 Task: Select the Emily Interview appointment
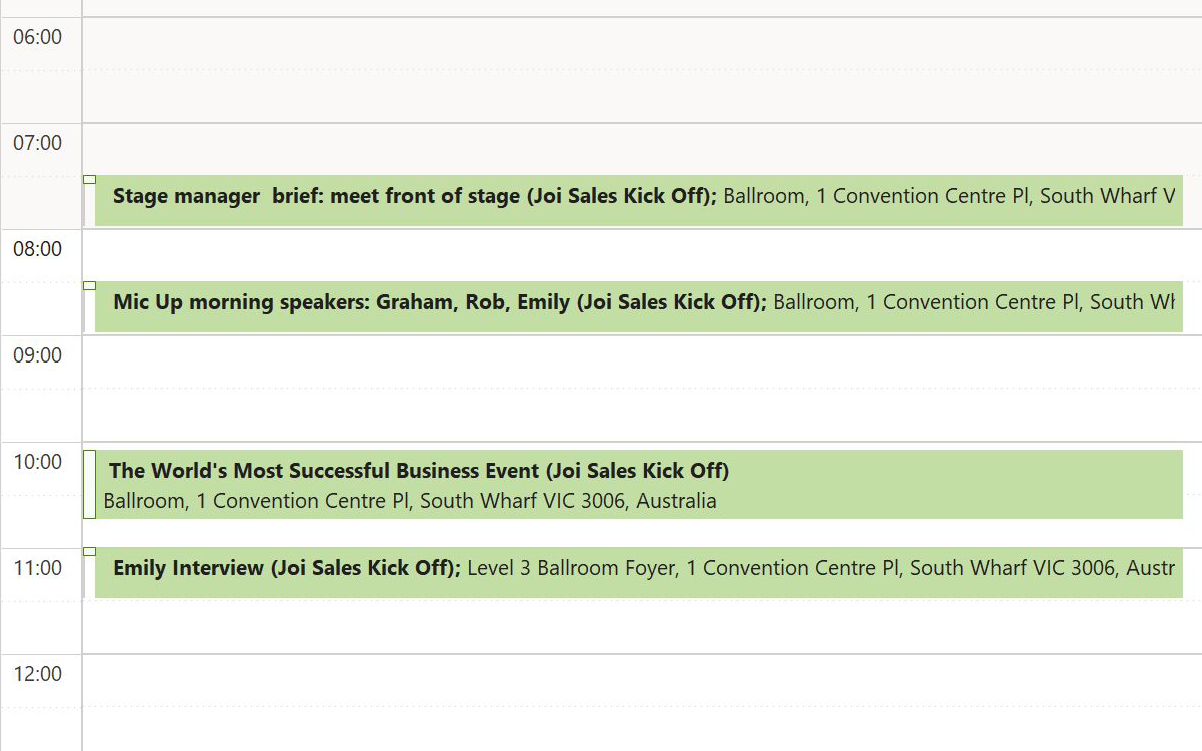tap(640, 572)
